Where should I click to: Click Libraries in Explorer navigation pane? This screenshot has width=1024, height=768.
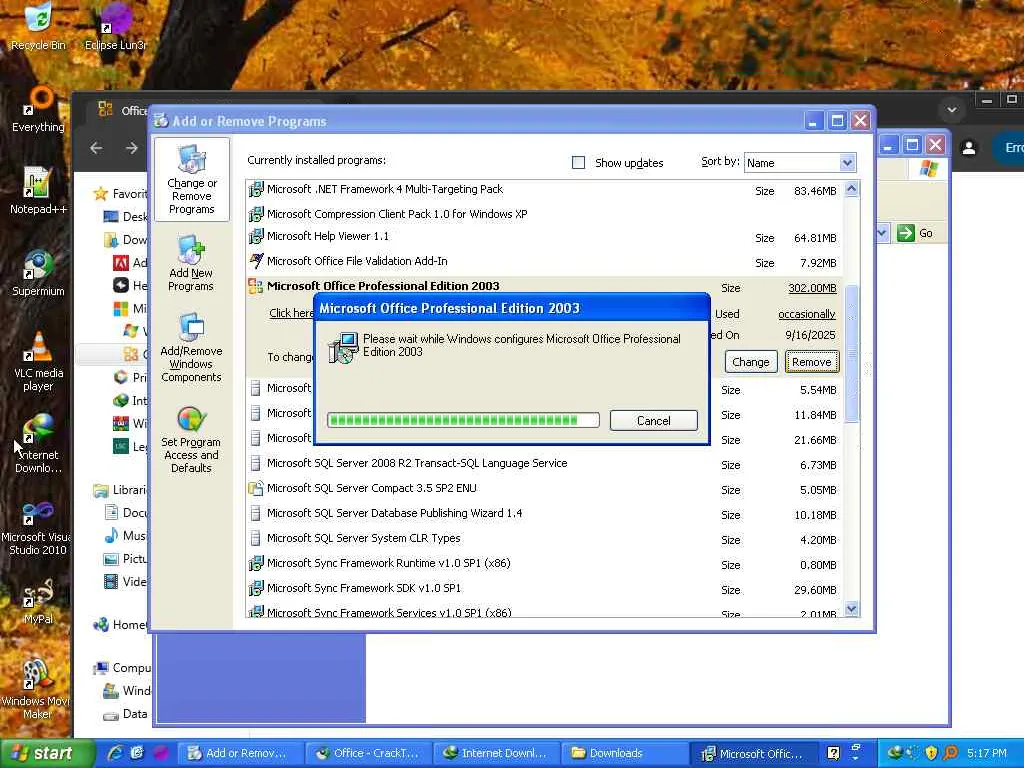[121, 490]
